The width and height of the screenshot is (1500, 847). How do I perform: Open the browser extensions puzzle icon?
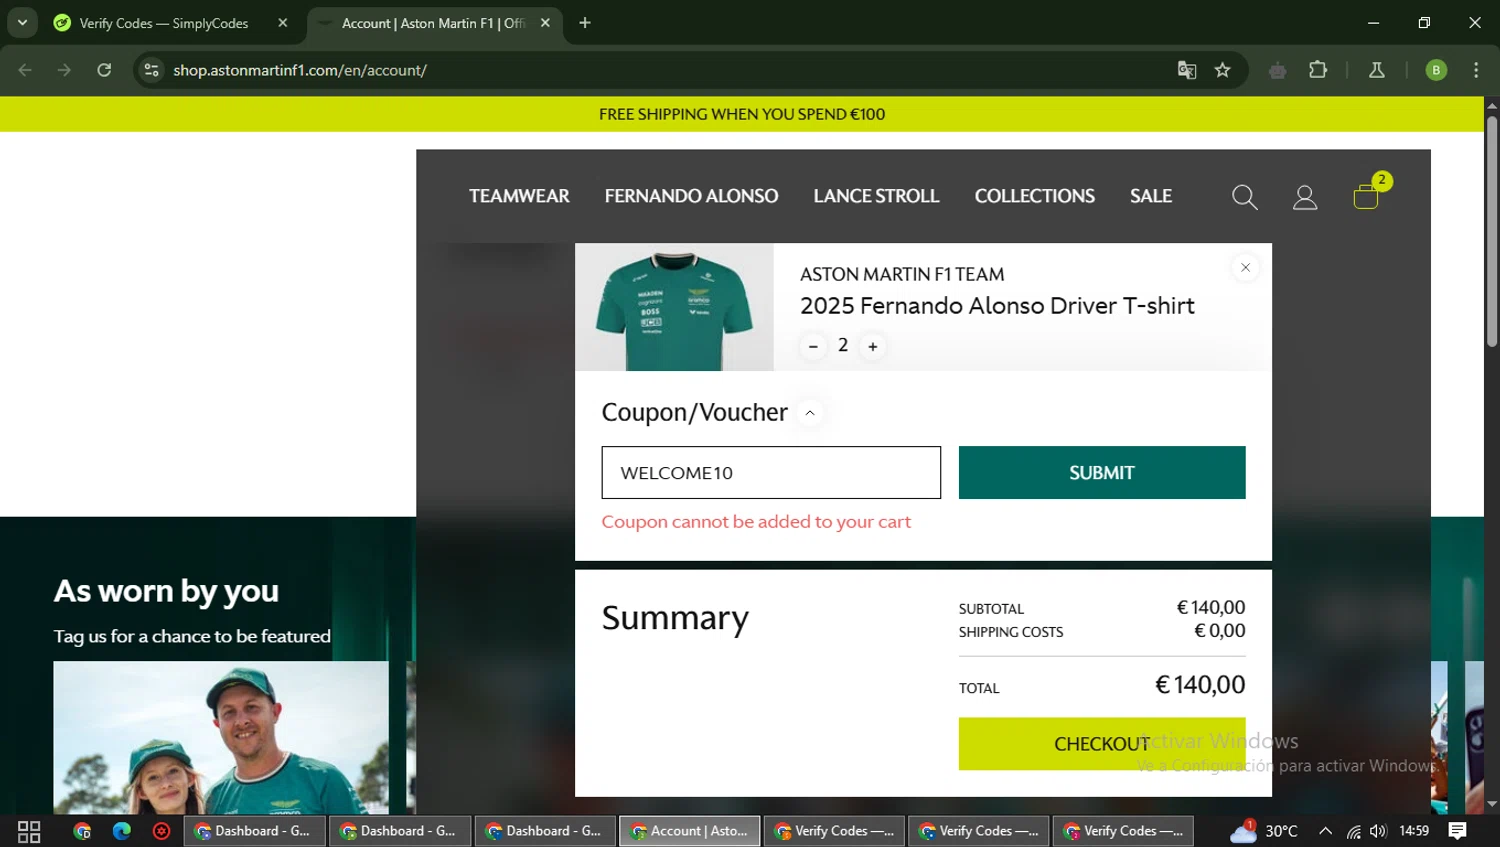[1318, 70]
